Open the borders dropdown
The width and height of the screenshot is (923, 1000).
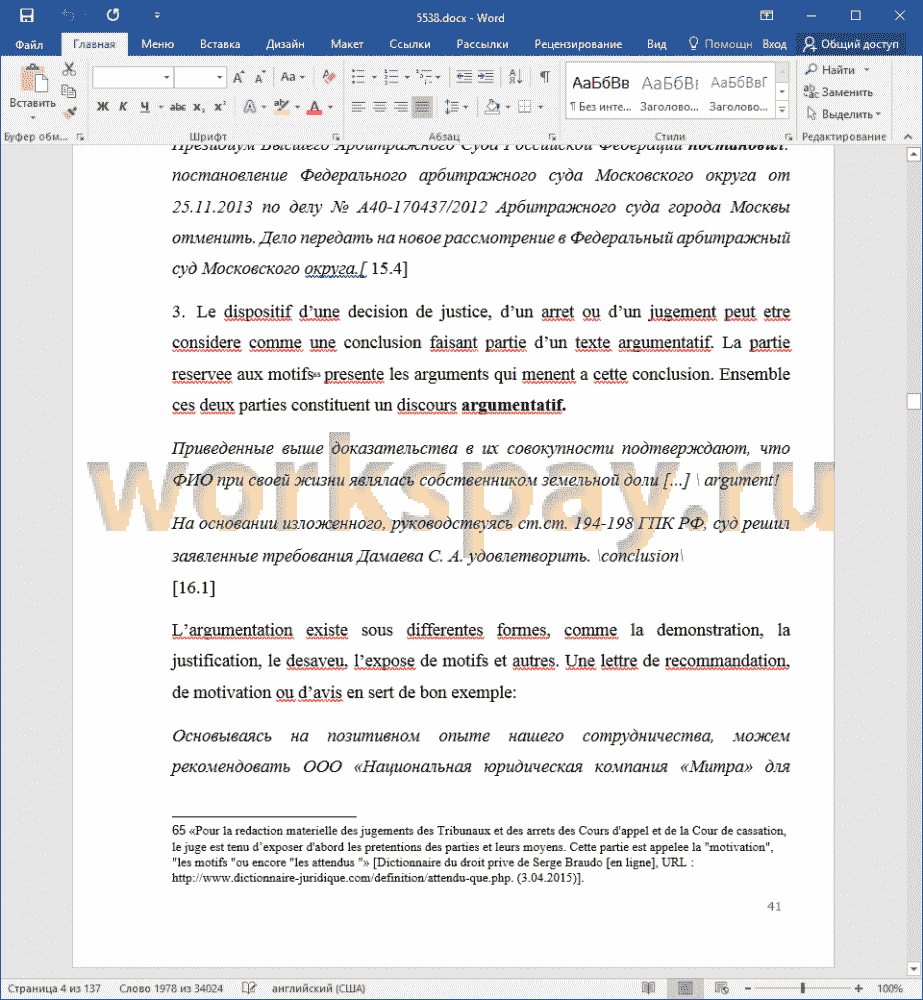click(540, 107)
